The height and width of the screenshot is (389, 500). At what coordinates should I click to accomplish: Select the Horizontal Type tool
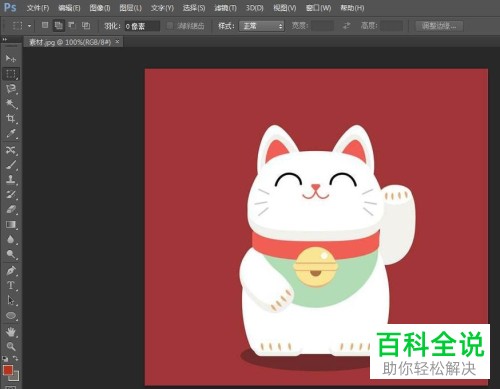point(11,285)
